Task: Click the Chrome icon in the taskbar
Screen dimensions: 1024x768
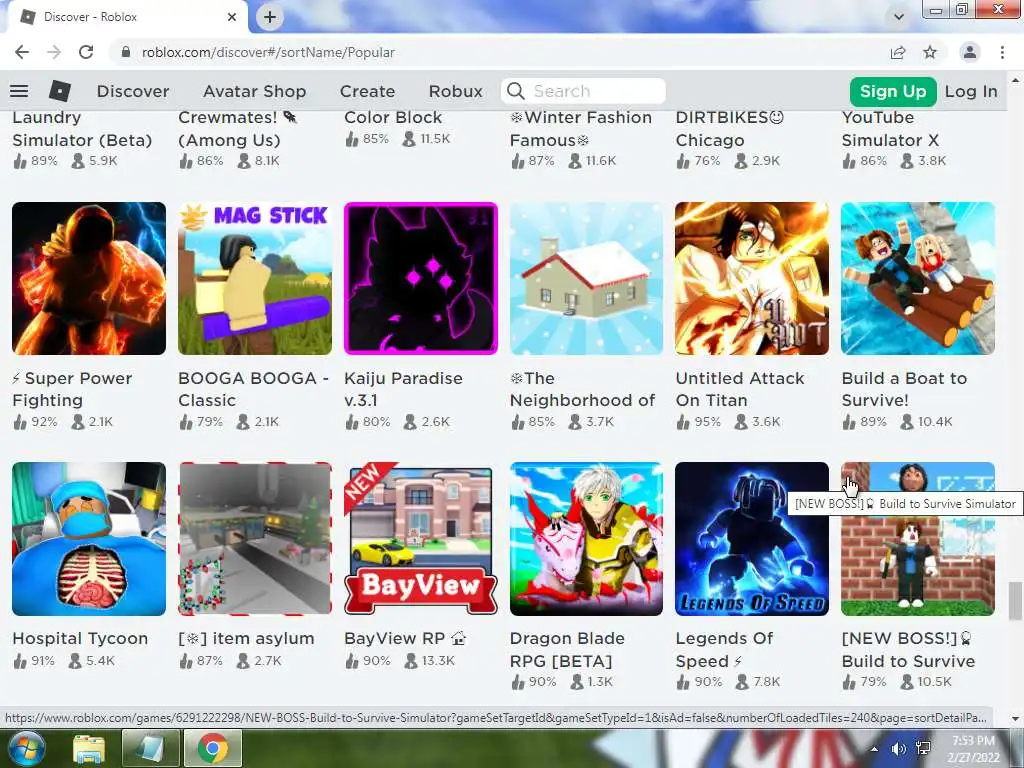Action: pyautogui.click(x=212, y=749)
